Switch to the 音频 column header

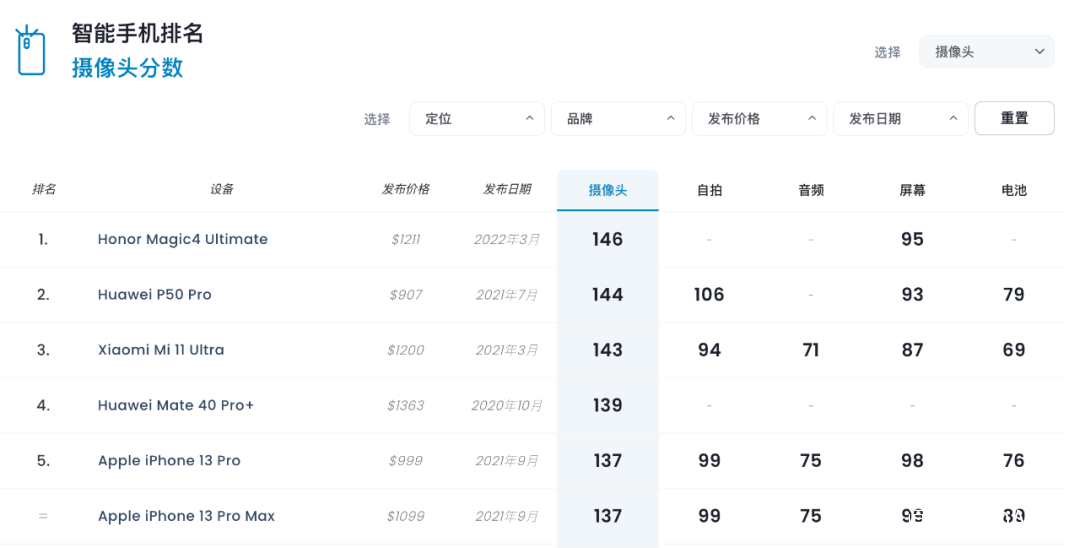click(x=811, y=190)
